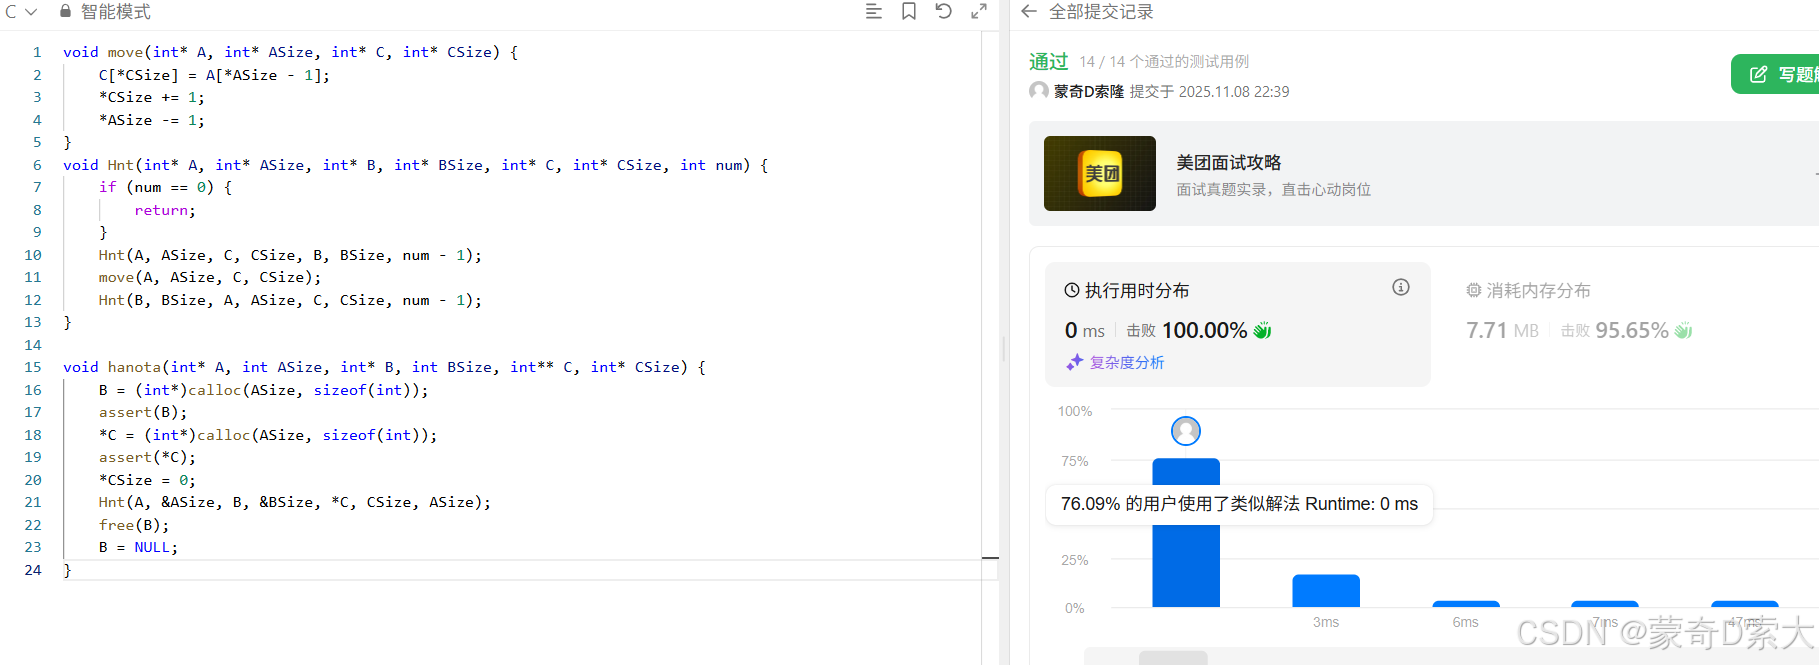Click the 7.71 MB memory value

click(1502, 330)
